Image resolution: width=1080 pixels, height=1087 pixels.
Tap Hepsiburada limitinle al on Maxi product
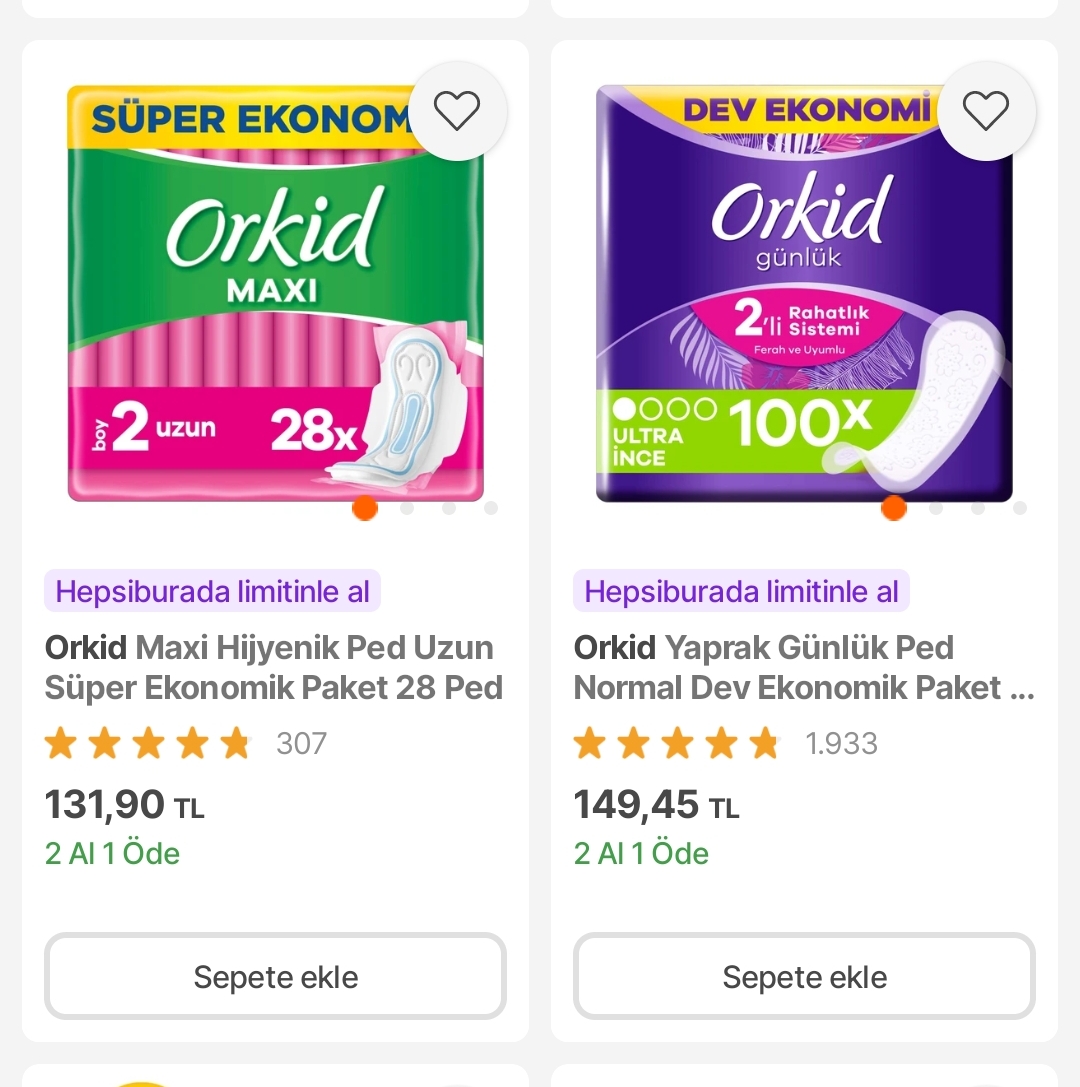coord(212,591)
